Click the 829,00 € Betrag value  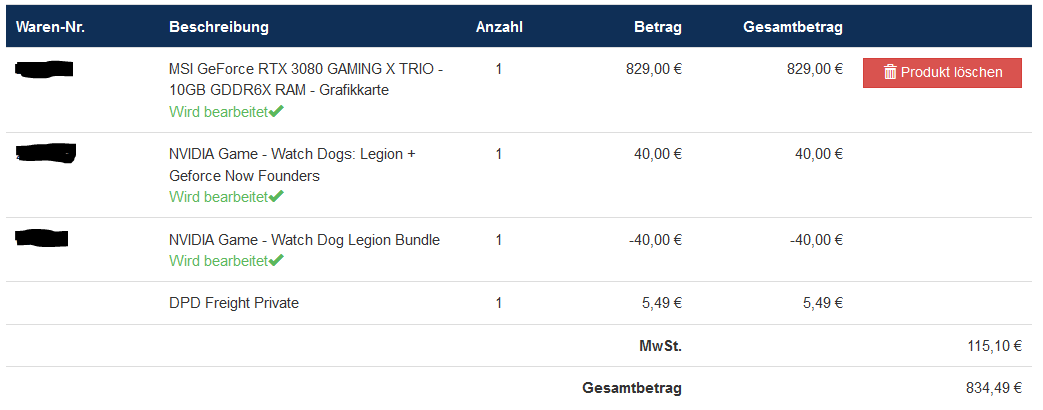[654, 69]
